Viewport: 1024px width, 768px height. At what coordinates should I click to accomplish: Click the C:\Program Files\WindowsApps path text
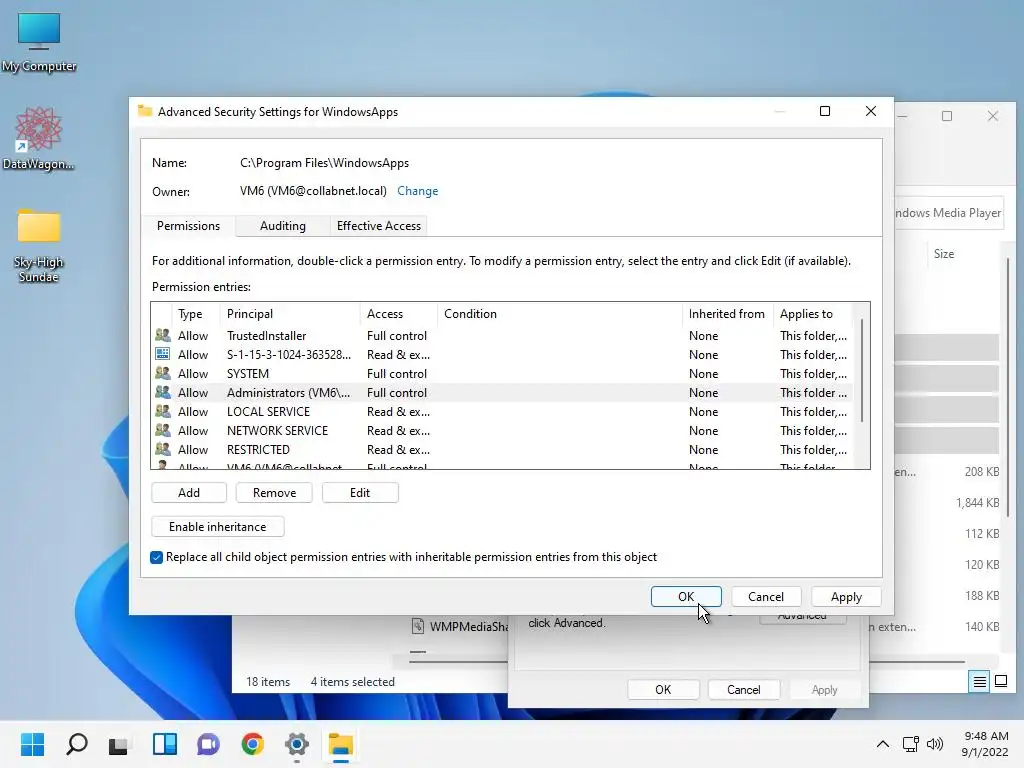(x=324, y=163)
